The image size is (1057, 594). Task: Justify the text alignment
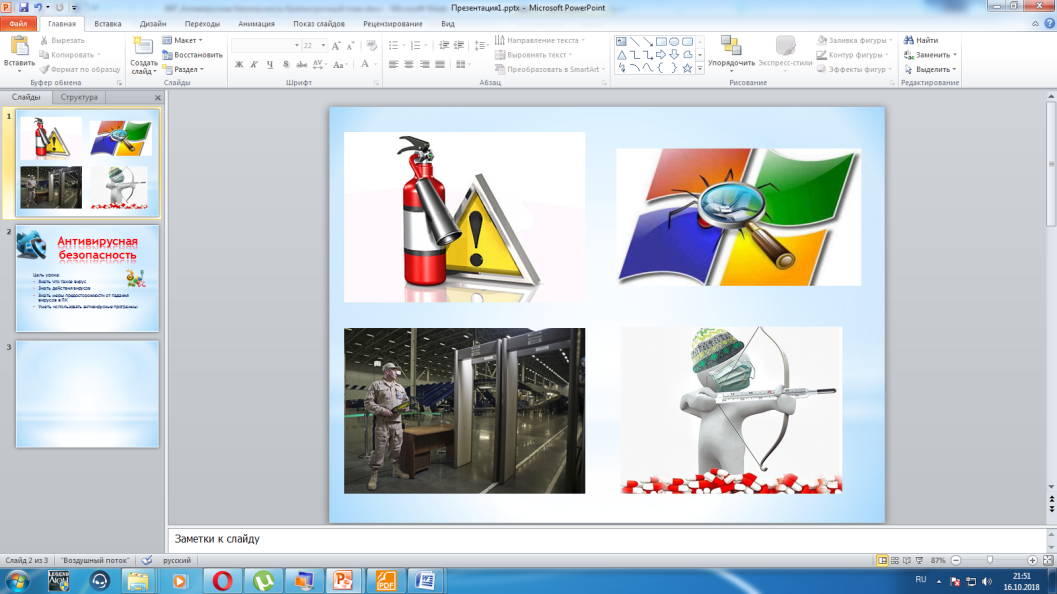pyautogui.click(x=440, y=65)
